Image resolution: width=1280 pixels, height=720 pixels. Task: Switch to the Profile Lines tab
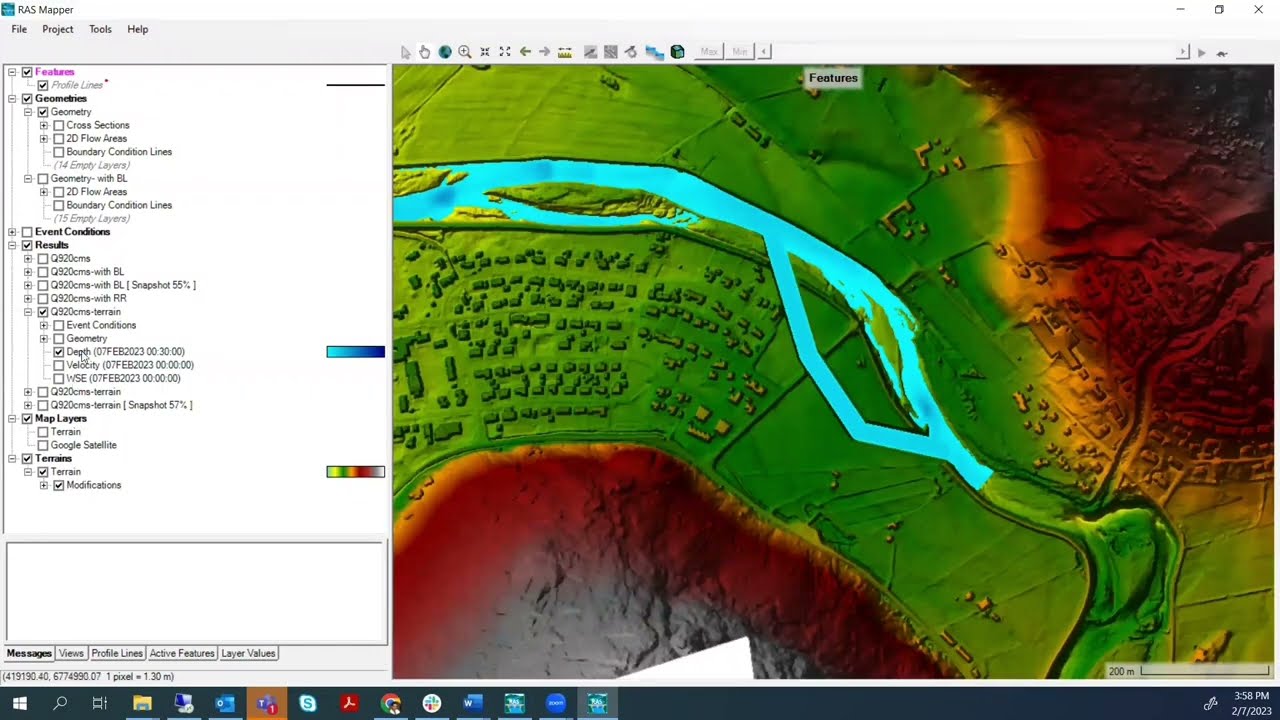(117, 653)
